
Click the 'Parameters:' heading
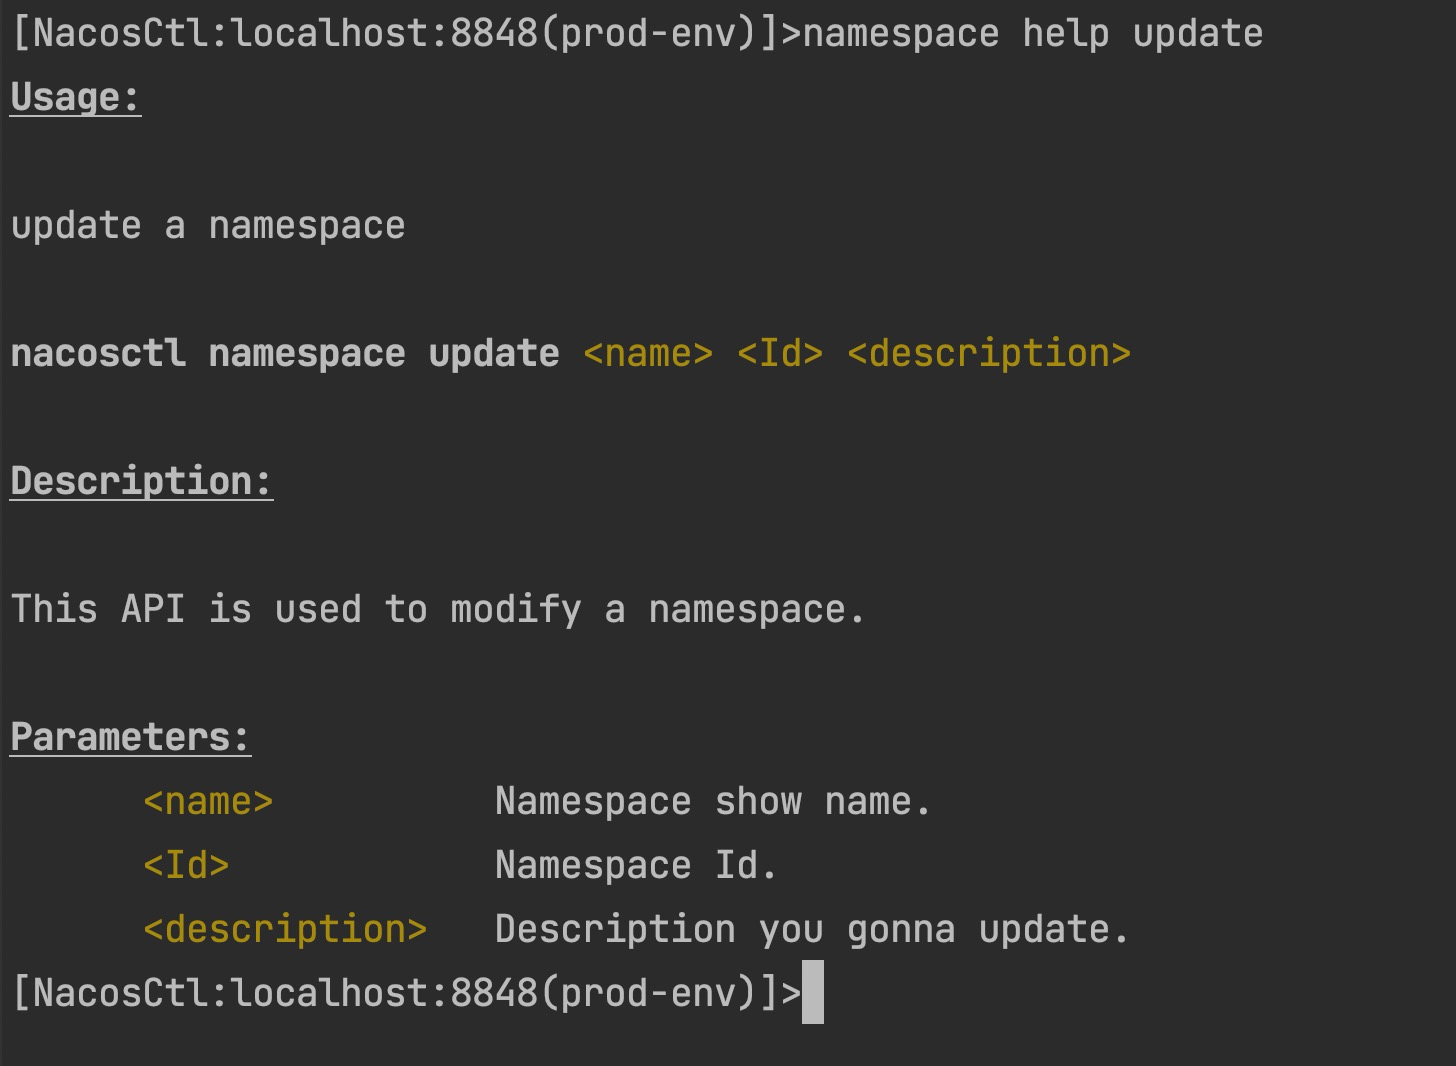(131, 738)
